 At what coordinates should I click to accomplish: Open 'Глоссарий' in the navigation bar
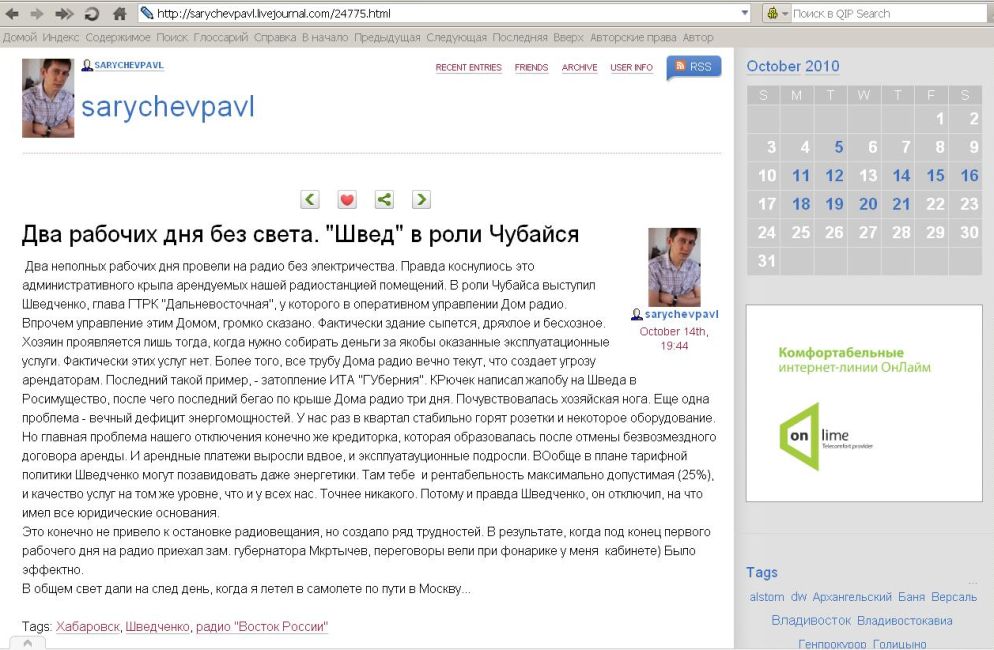(220, 38)
